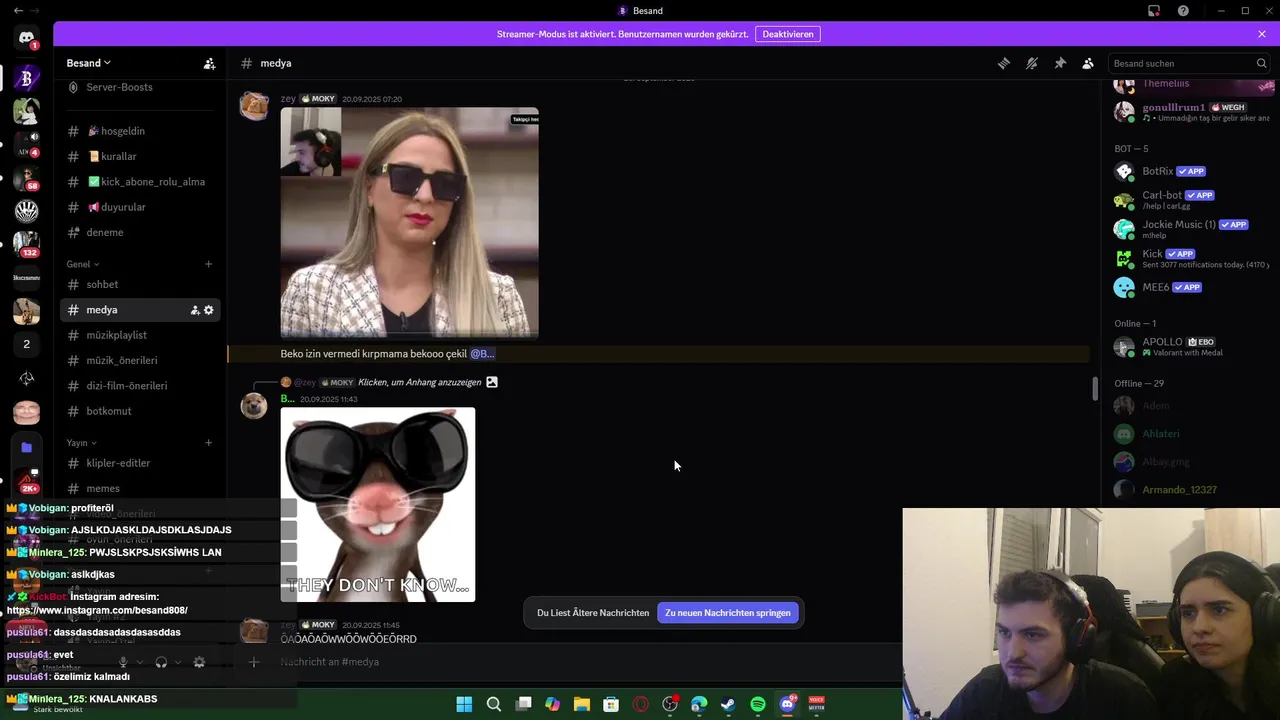Click 'Zu neuen Nachrichten springen' button

pyautogui.click(x=728, y=613)
